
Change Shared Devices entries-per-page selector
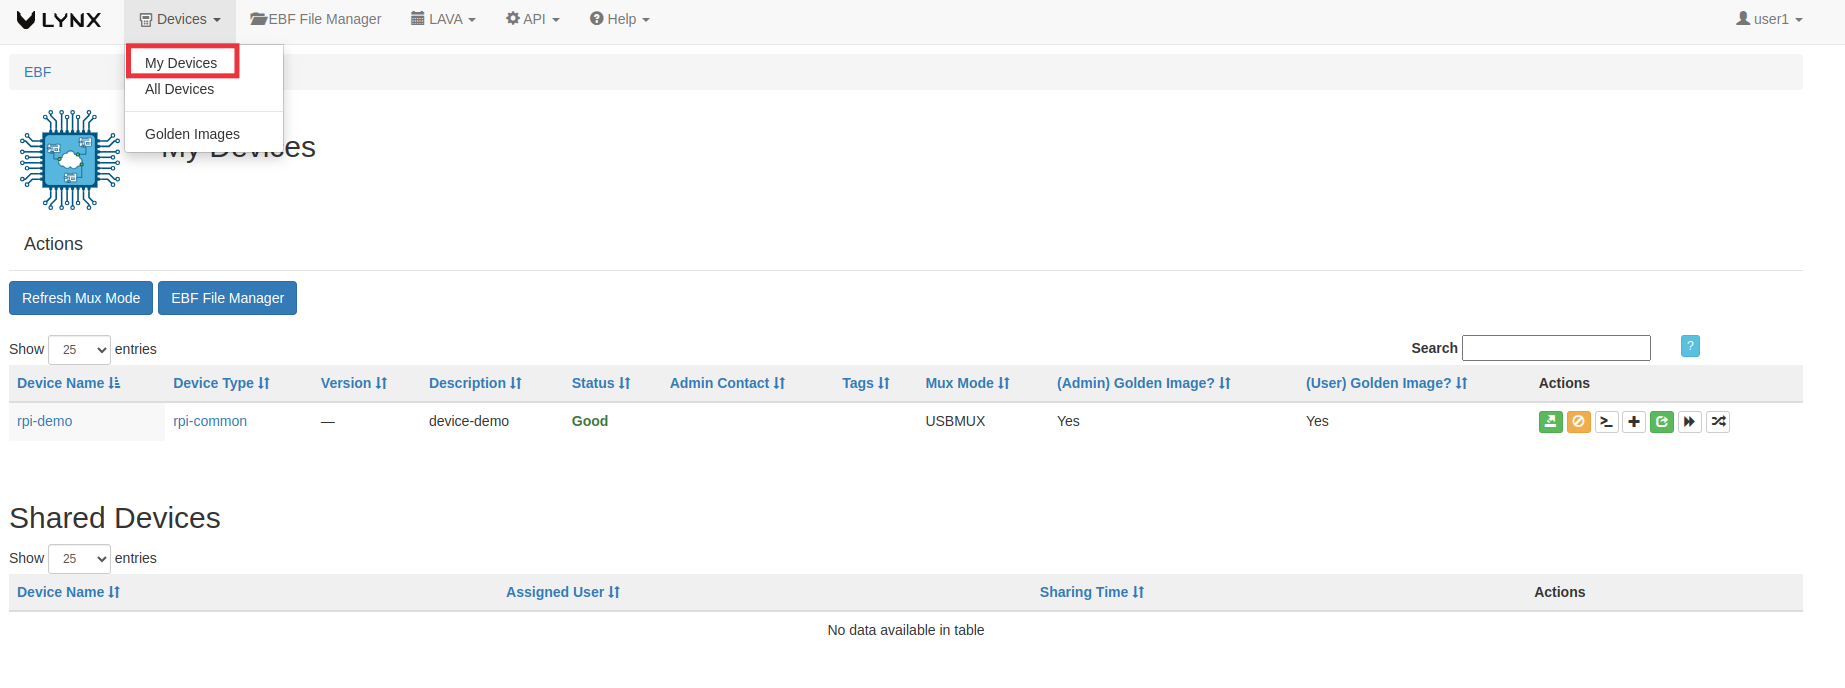79,559
